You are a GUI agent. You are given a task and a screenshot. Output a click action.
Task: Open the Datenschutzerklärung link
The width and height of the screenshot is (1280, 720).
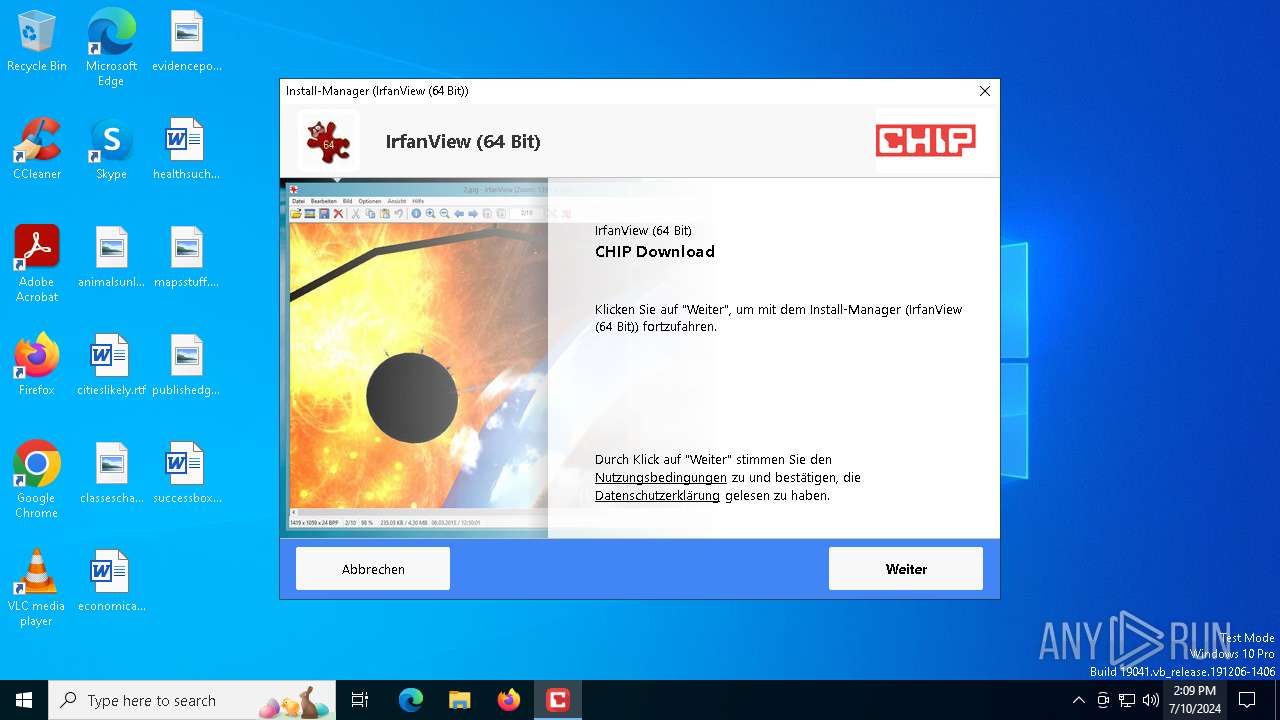[x=657, y=496]
